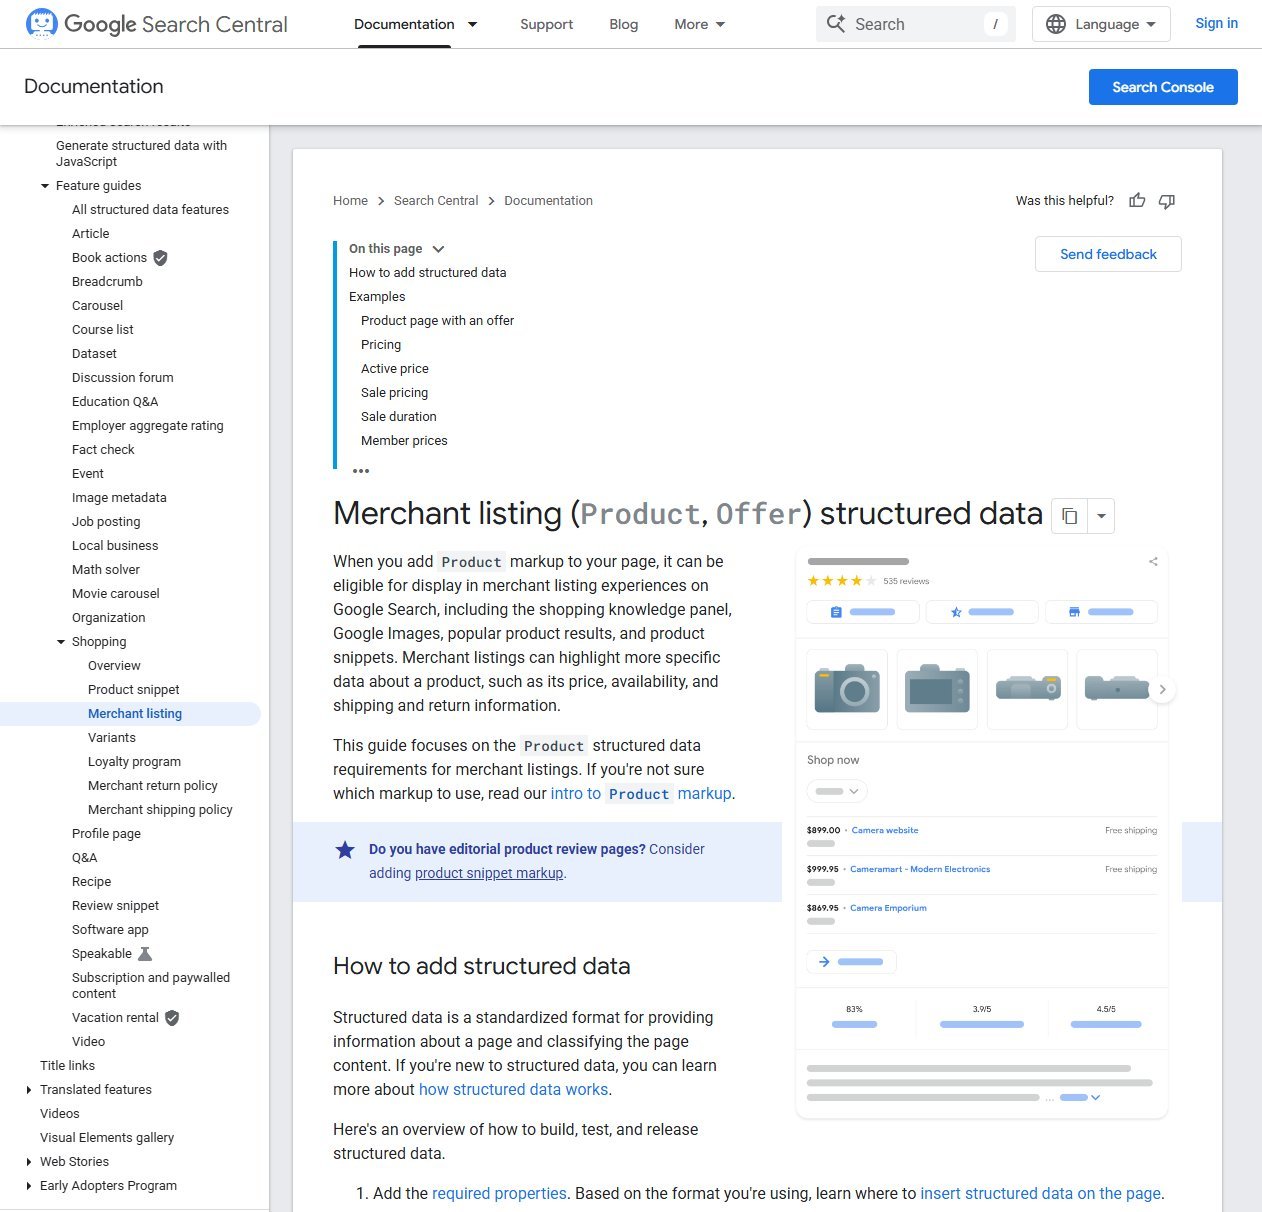
Task: Click the globe Language icon
Action: pos(1056,24)
